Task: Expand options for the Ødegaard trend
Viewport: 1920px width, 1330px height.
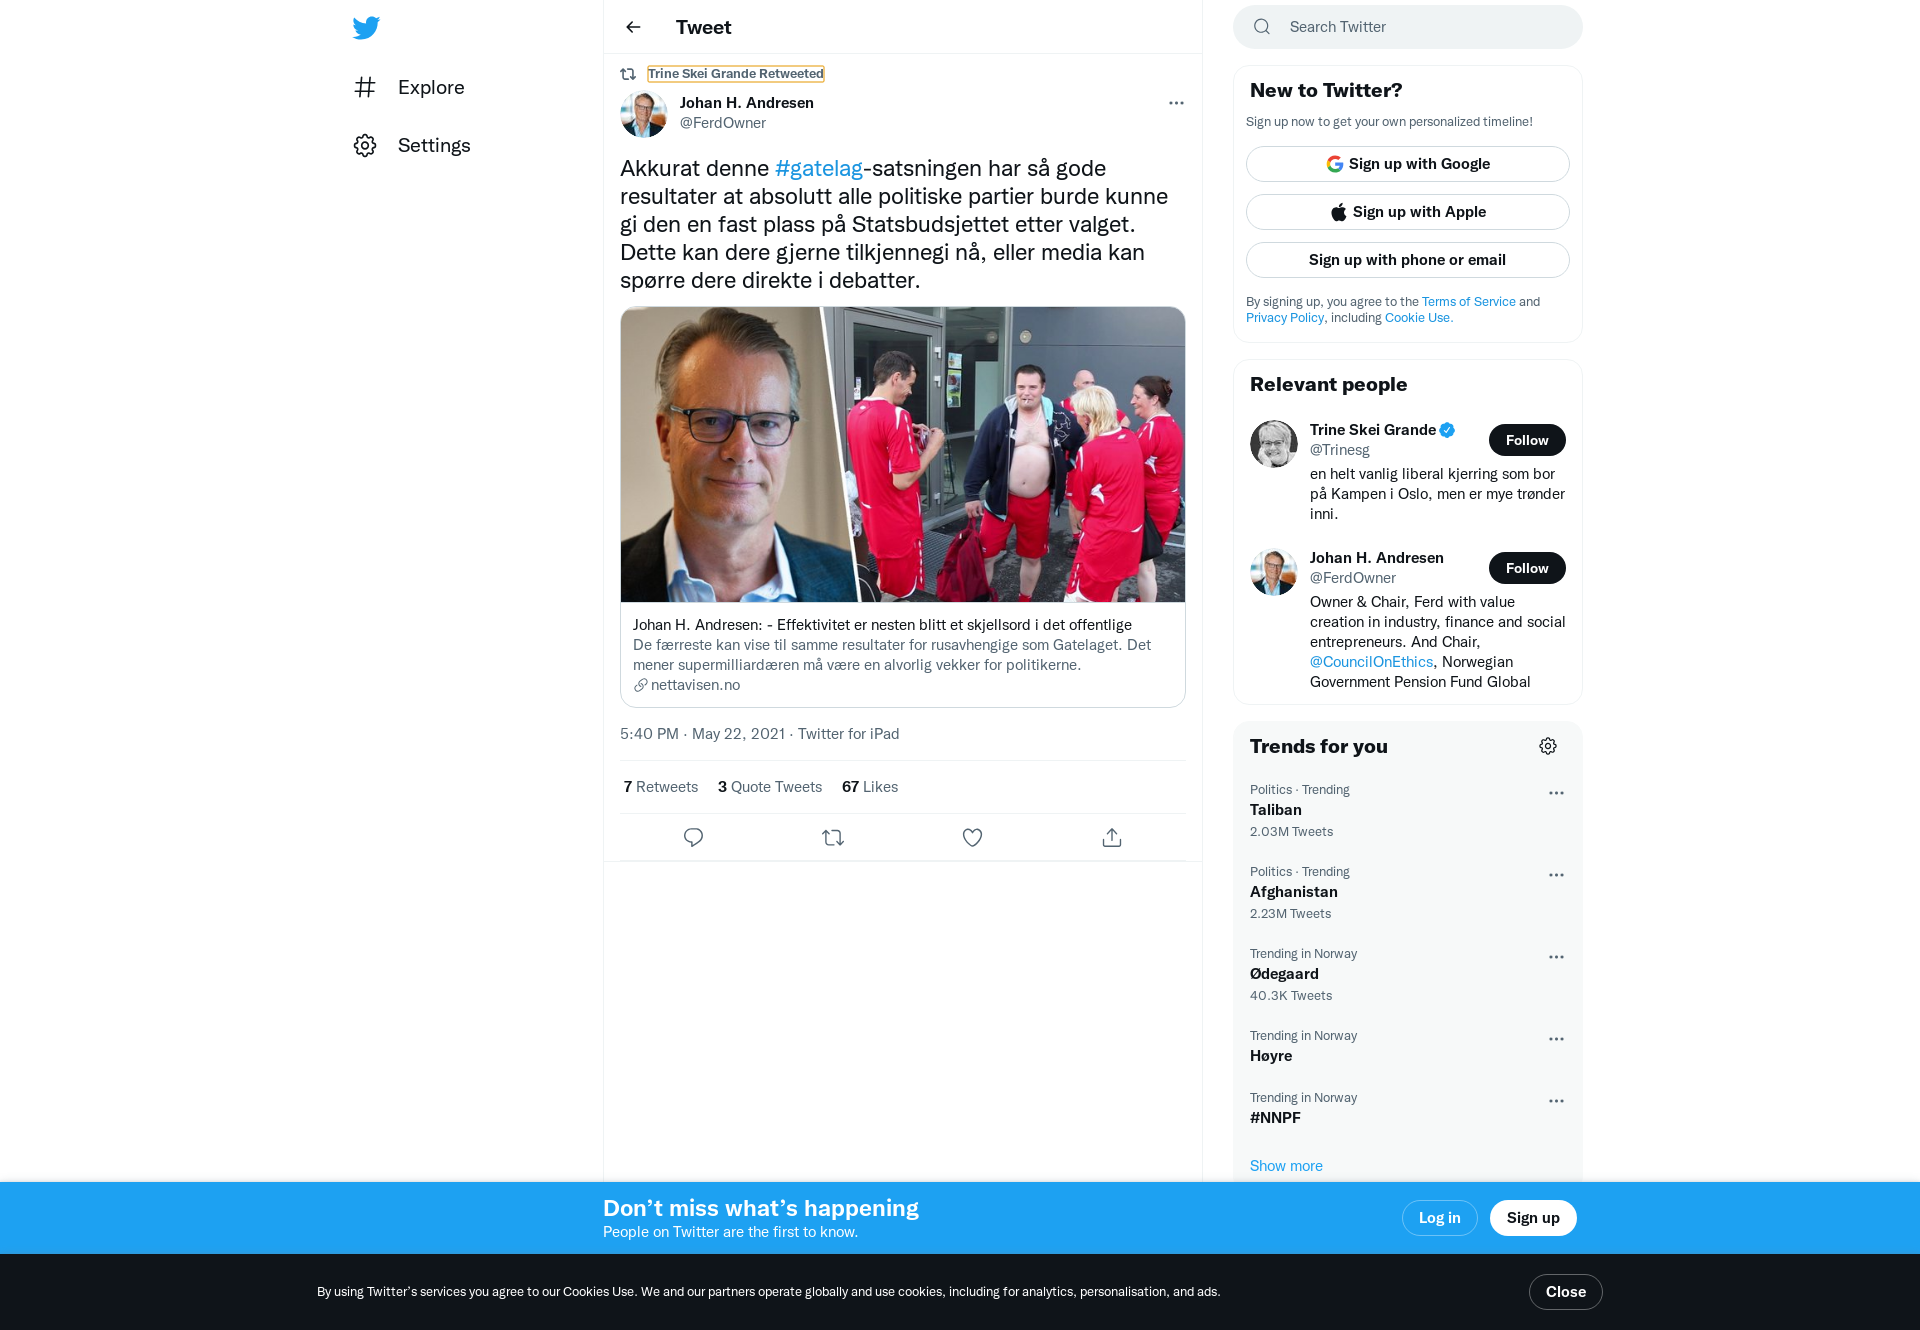Action: 1556,957
